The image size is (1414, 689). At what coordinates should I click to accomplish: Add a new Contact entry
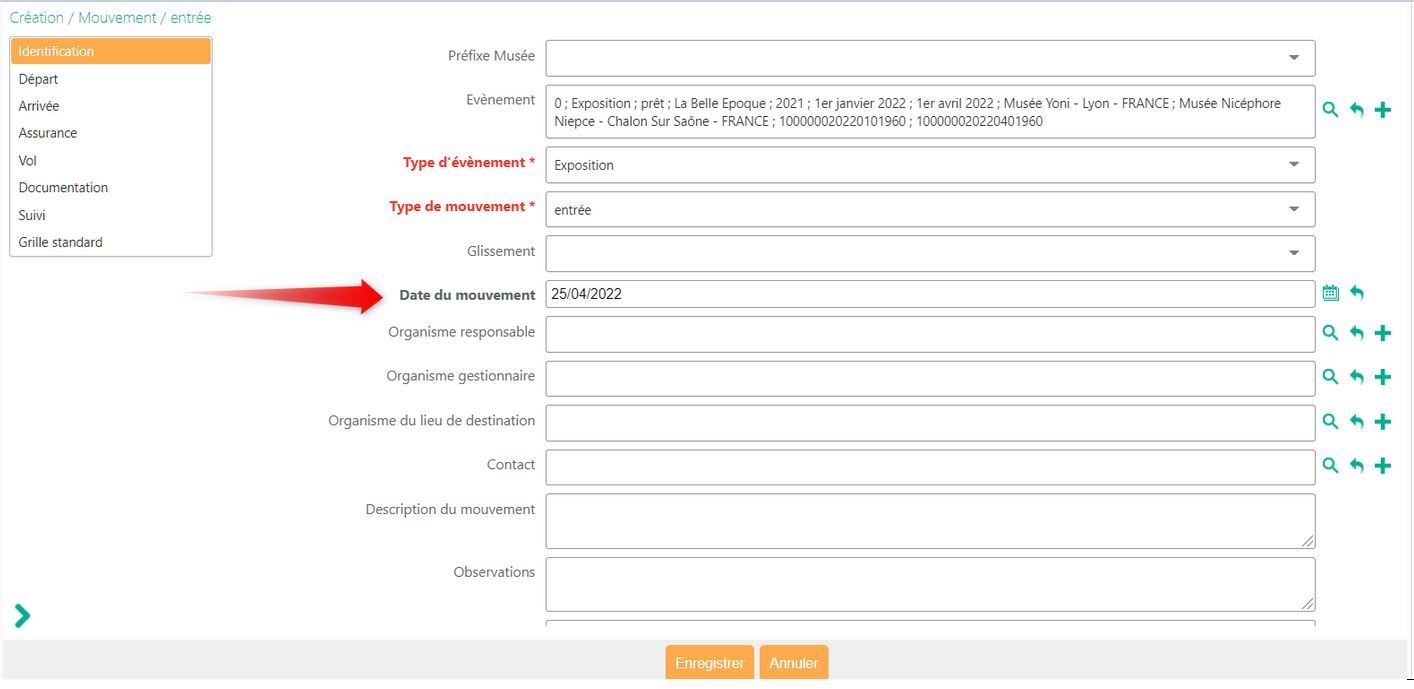tap(1383, 466)
